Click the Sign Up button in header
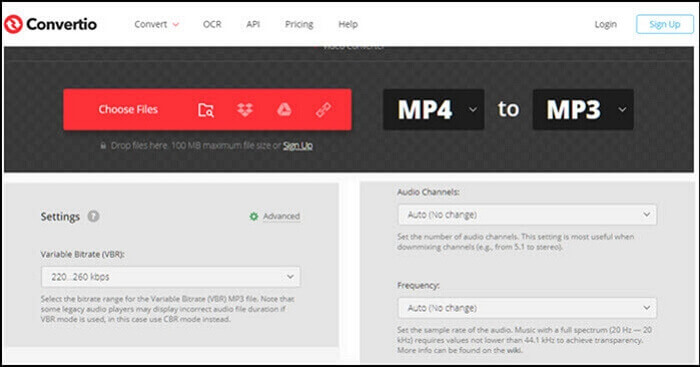Image resolution: width=700 pixels, height=367 pixels. (665, 24)
